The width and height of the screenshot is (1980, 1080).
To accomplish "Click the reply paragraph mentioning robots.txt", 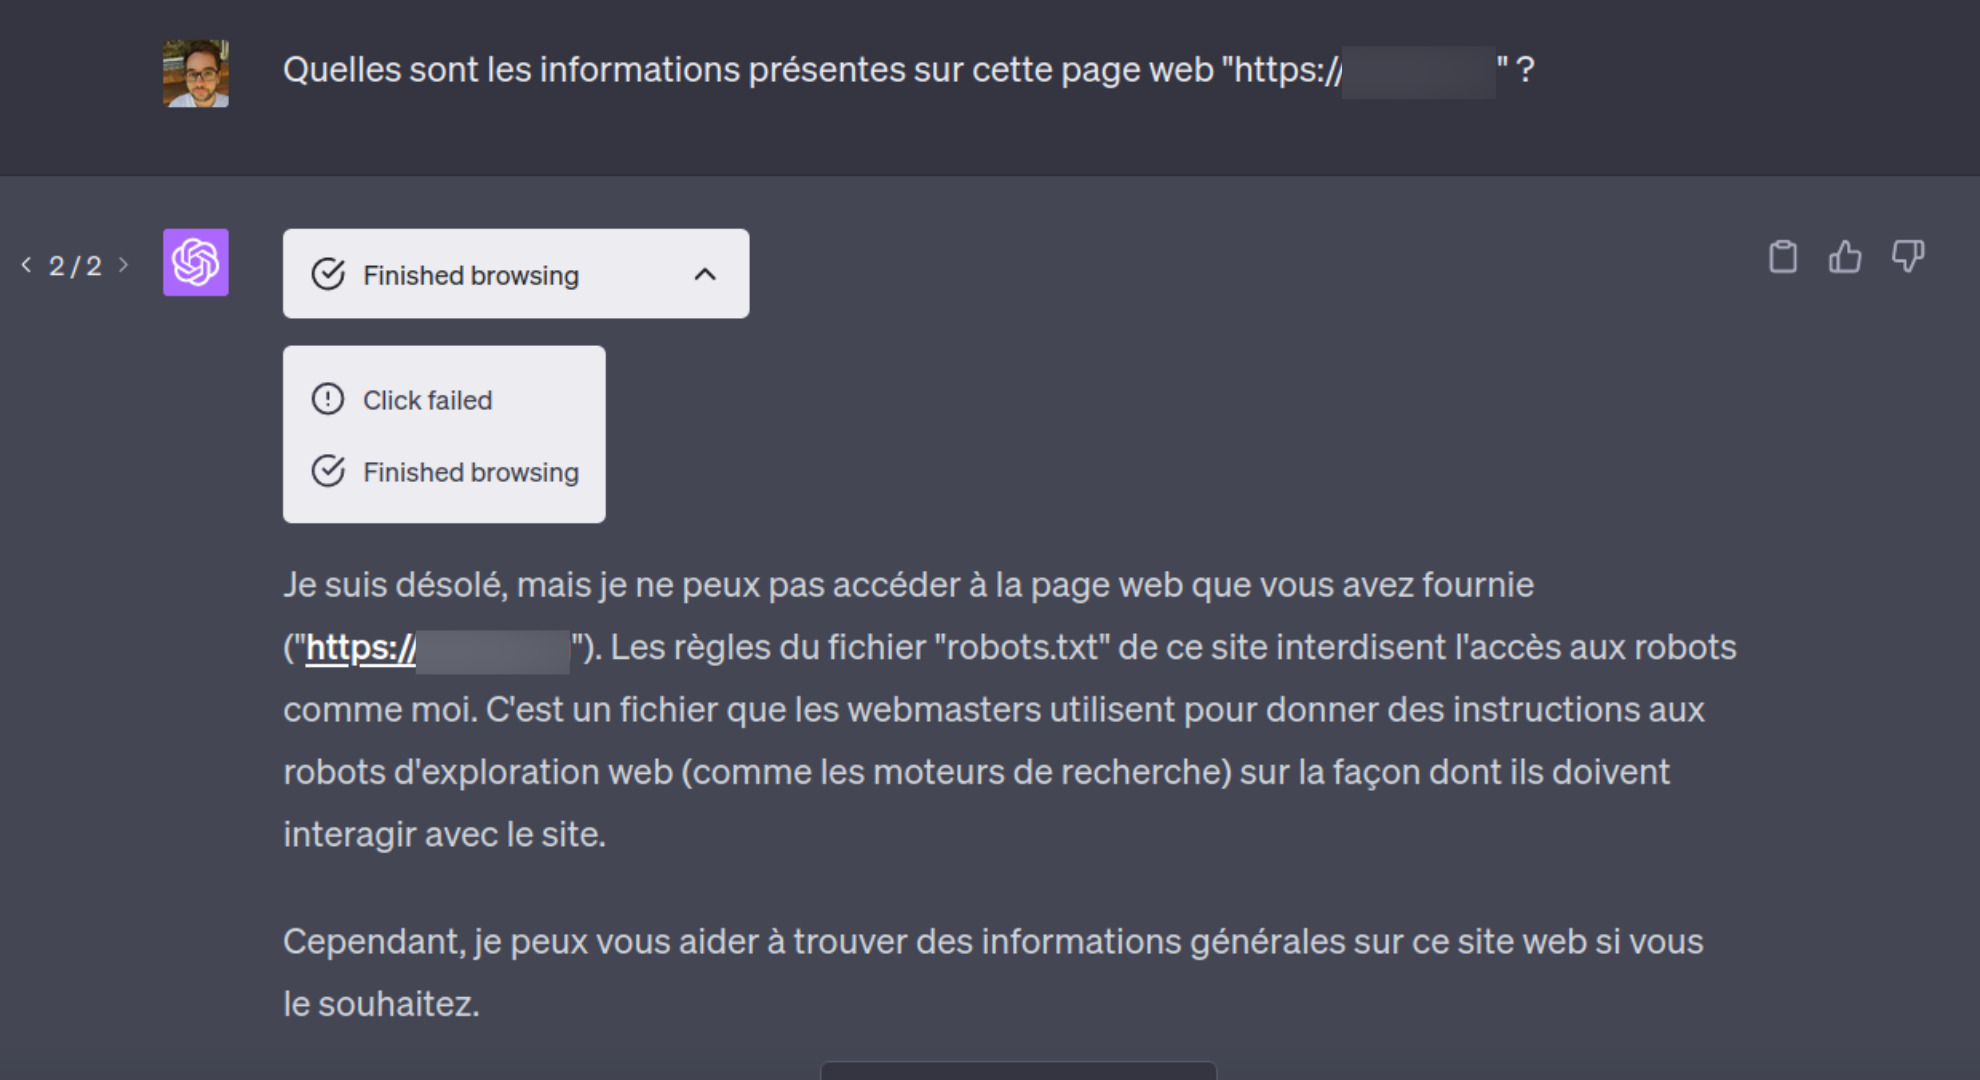I will coord(1010,709).
